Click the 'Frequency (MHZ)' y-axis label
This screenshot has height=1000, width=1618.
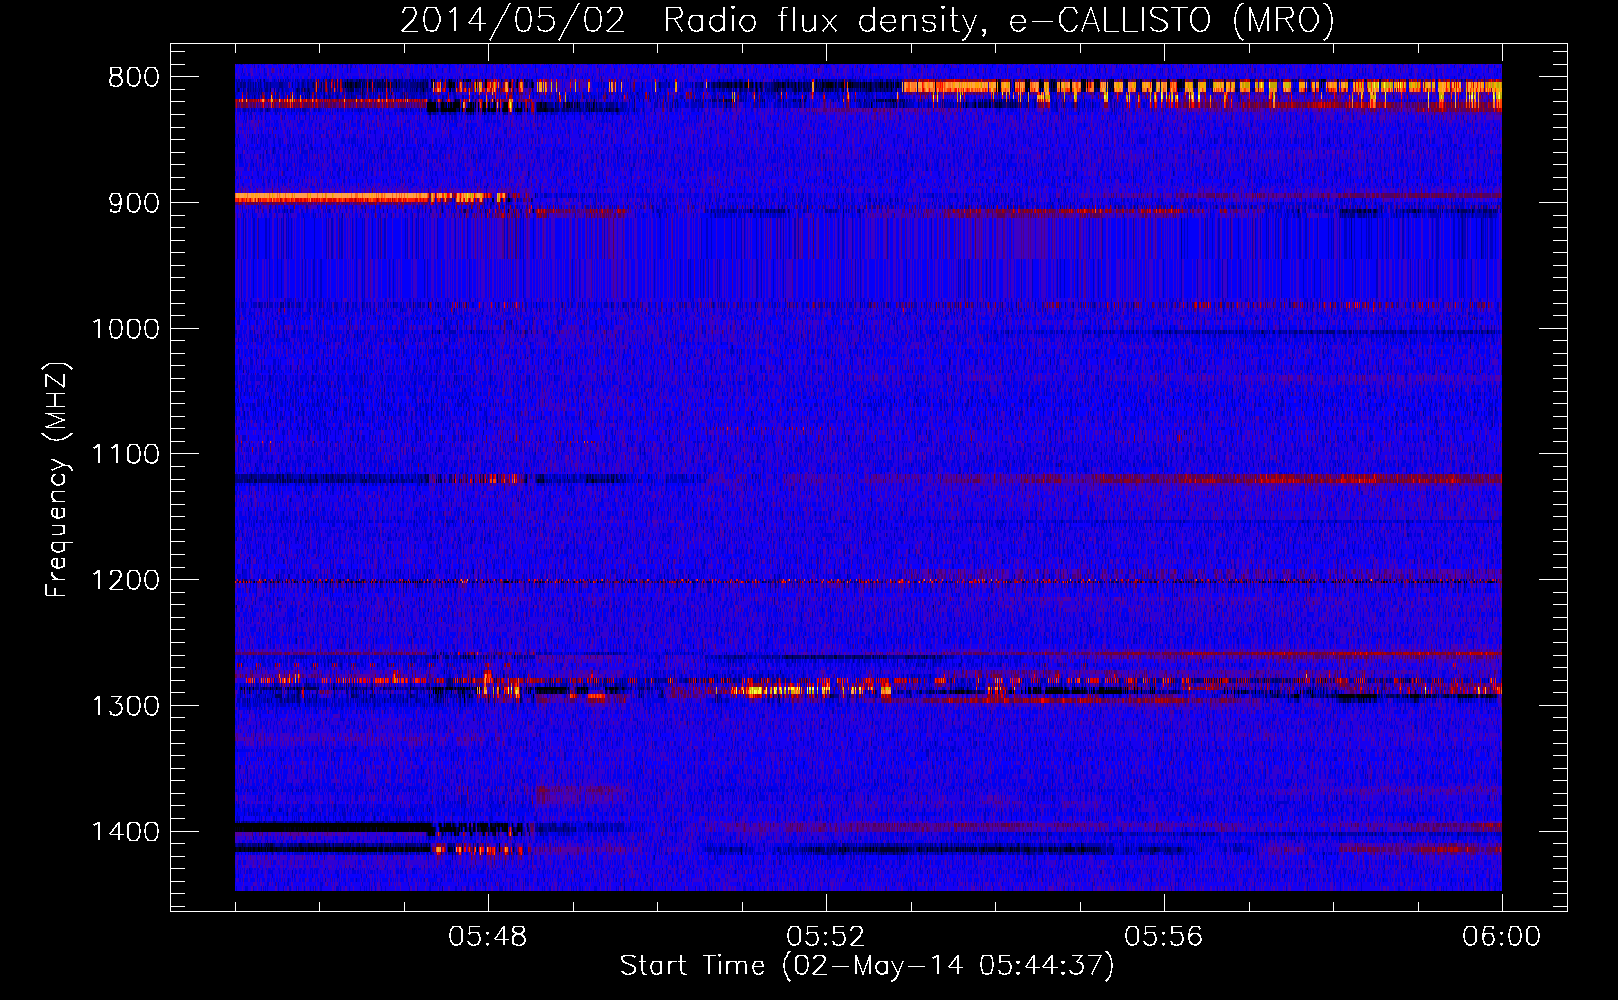(57, 479)
